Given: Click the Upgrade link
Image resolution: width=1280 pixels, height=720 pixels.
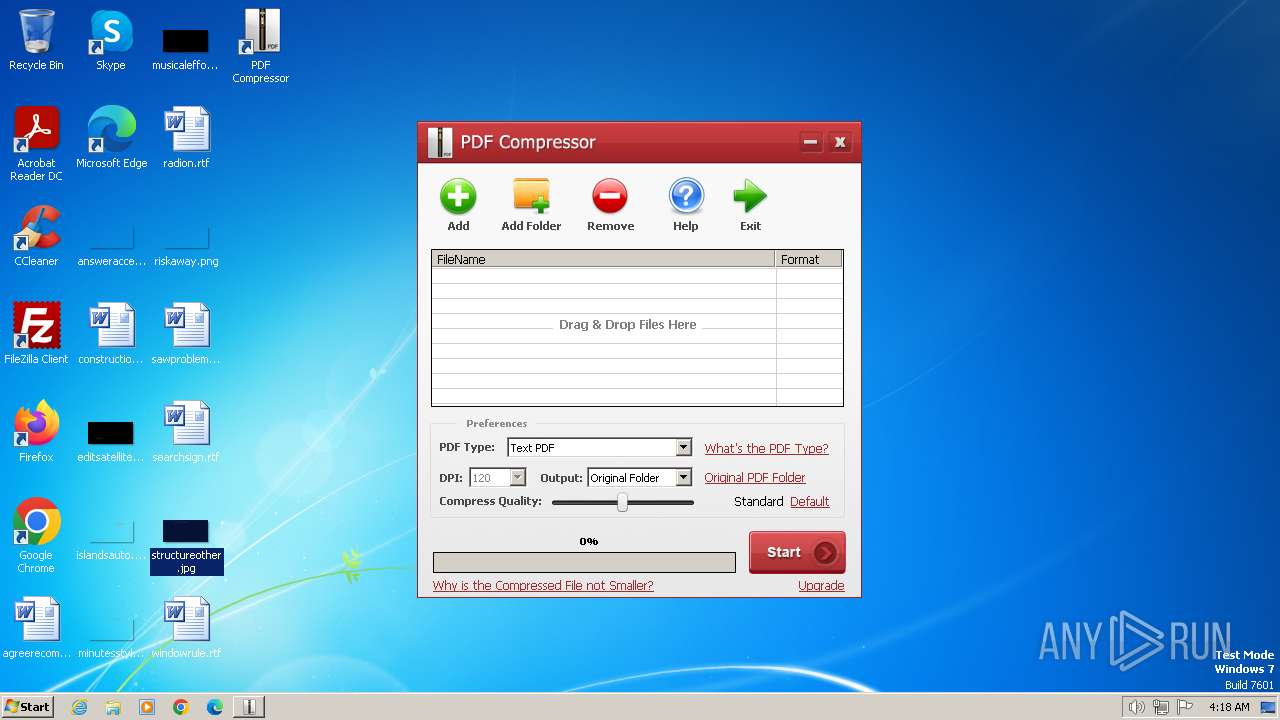Looking at the screenshot, I should pos(821,586).
